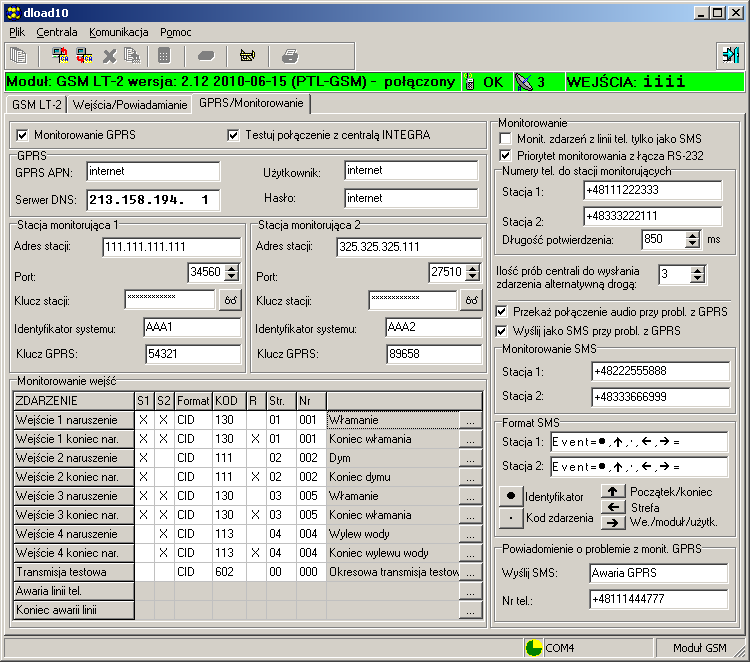Click the connection icon at toolbar right
The width and height of the screenshot is (750, 662).
click(730, 55)
